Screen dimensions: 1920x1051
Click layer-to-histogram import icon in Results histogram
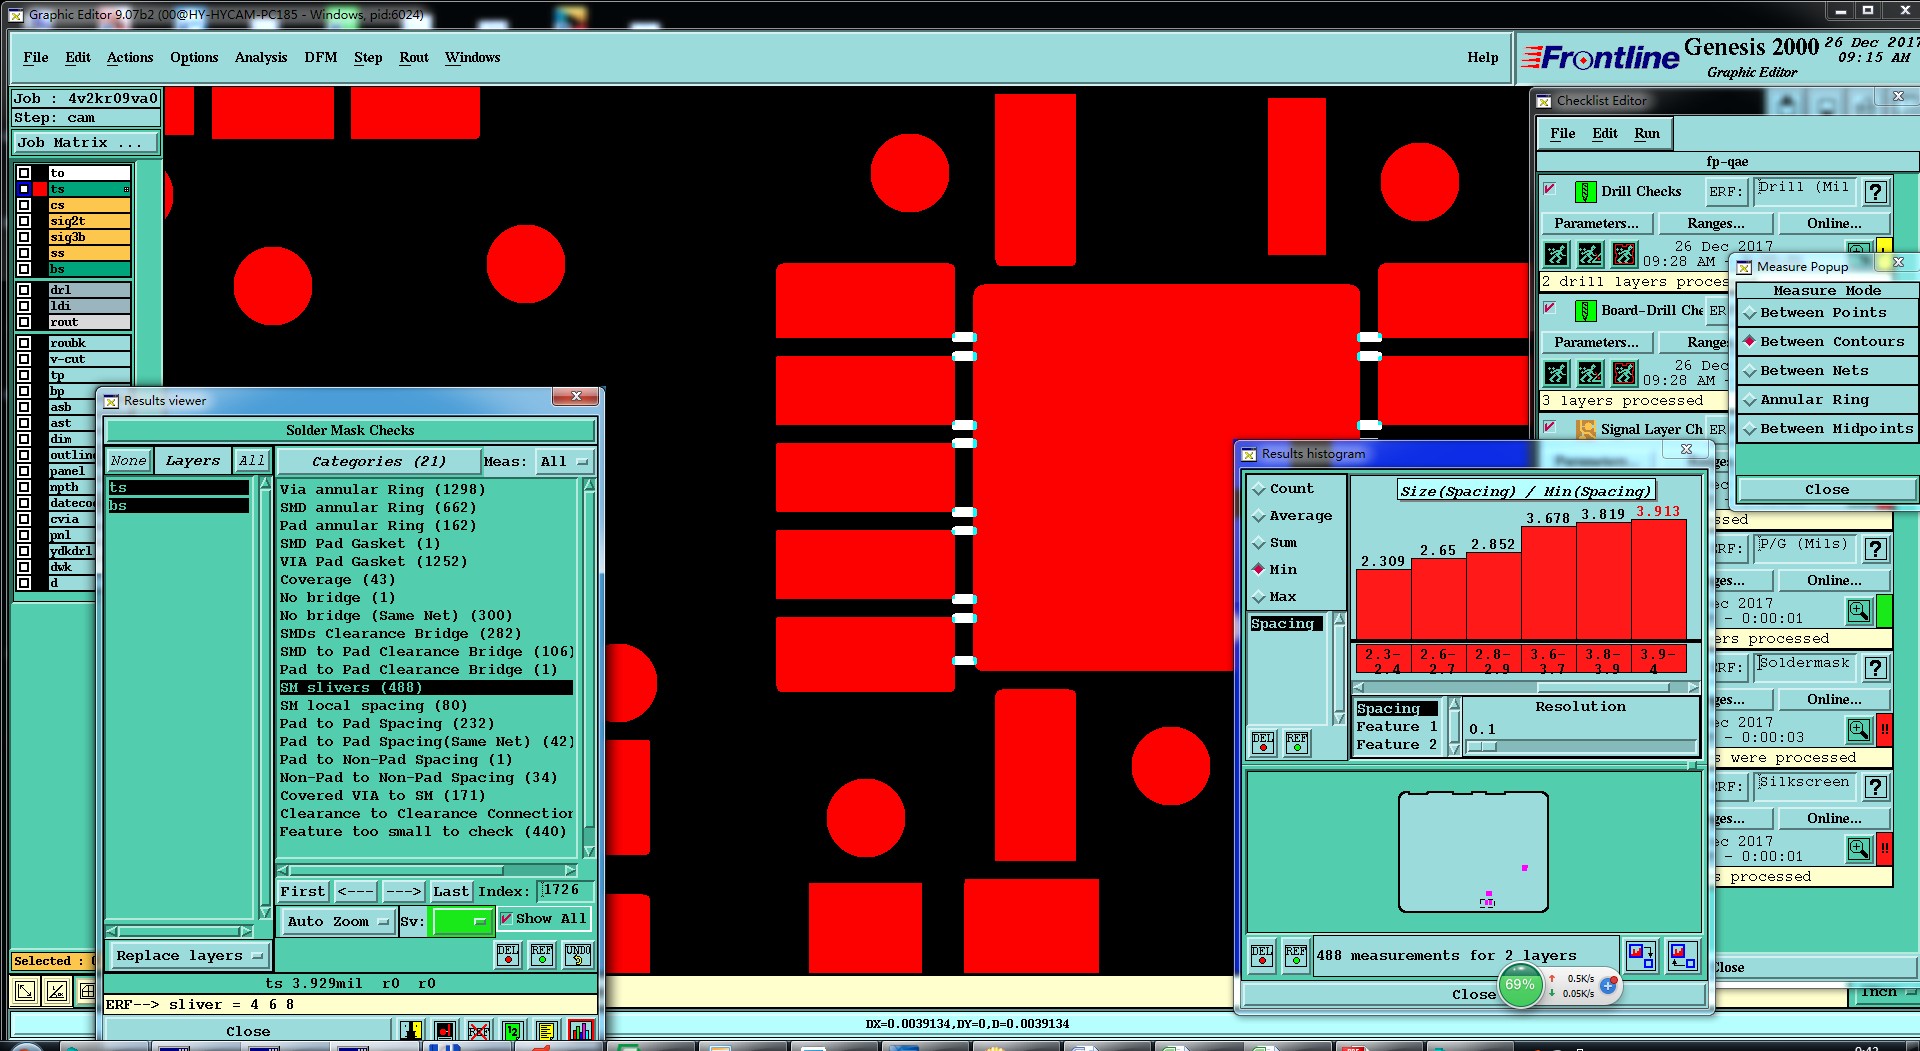[x=1683, y=955]
